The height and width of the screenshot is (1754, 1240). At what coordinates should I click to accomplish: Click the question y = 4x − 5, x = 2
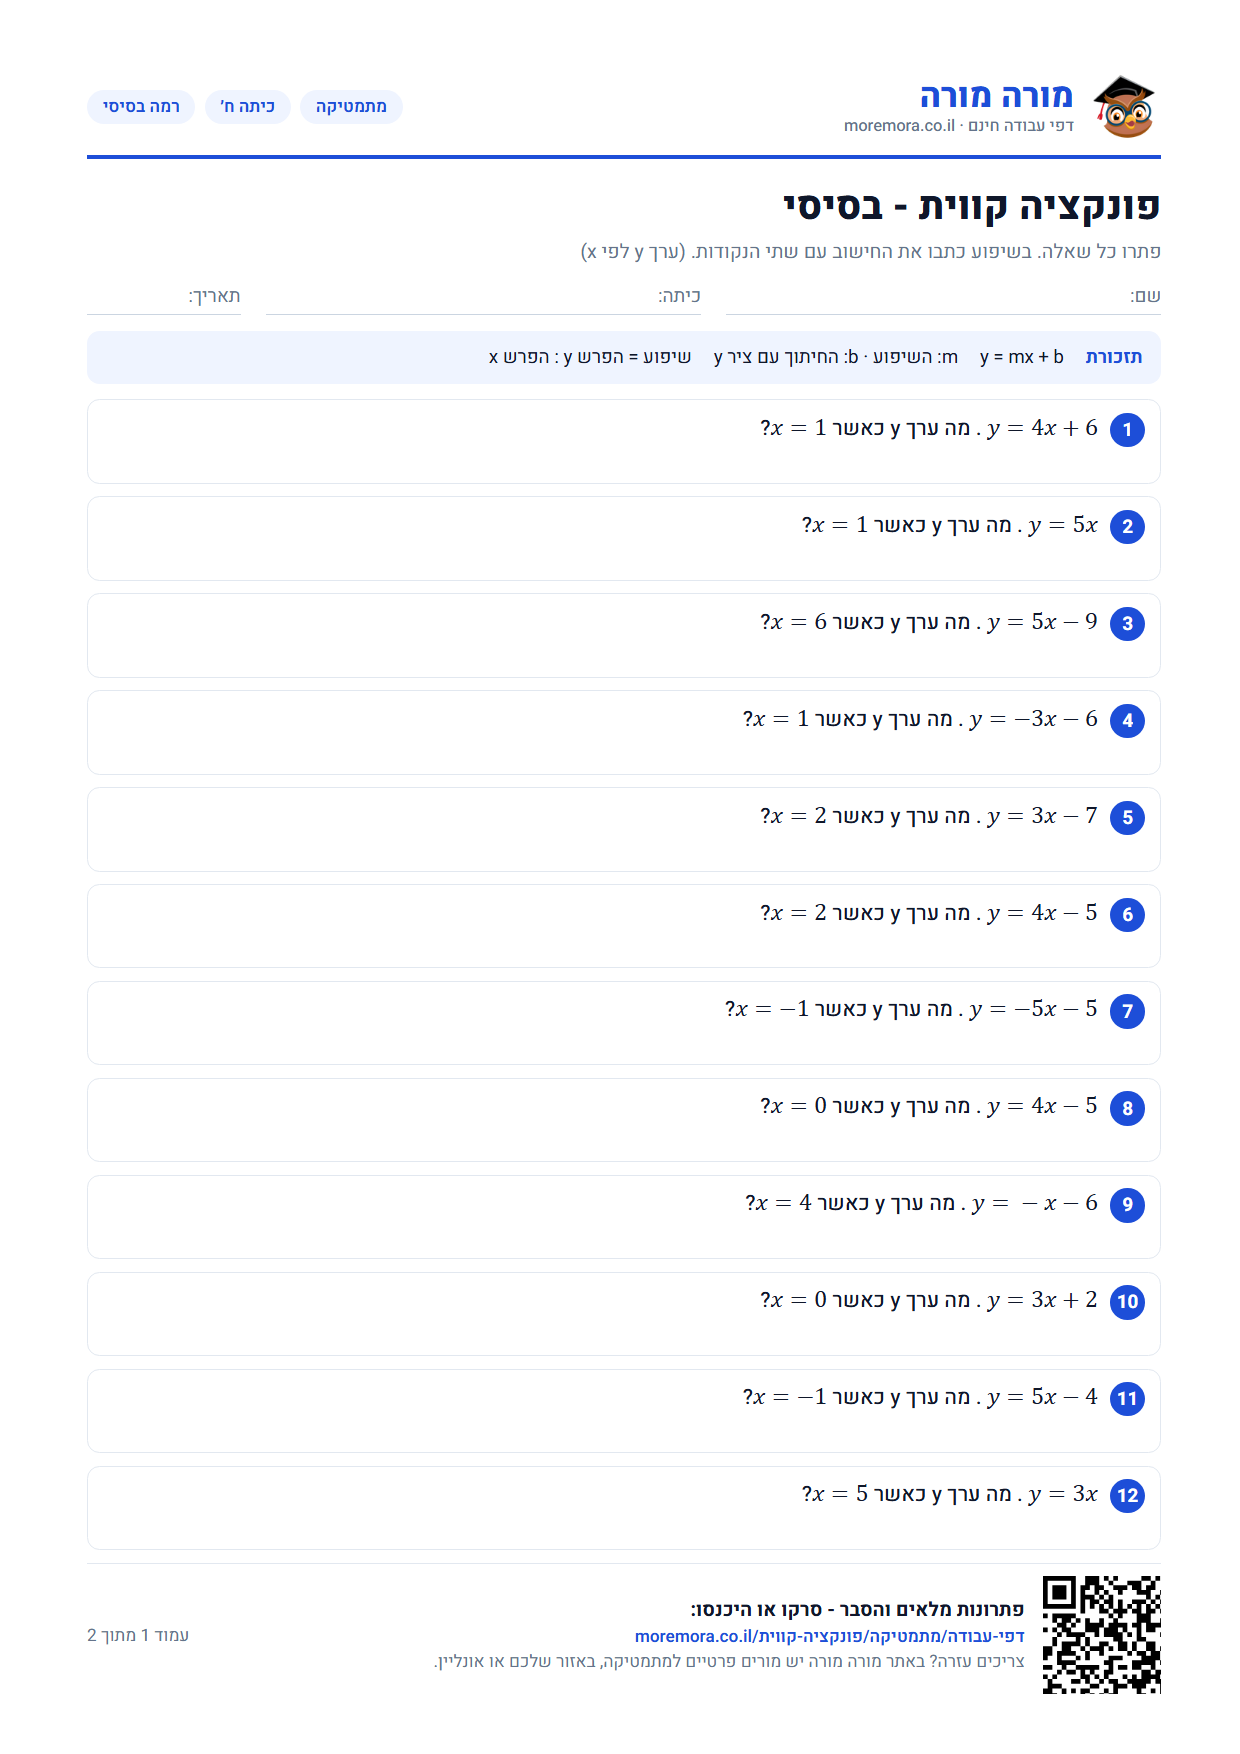[624, 926]
